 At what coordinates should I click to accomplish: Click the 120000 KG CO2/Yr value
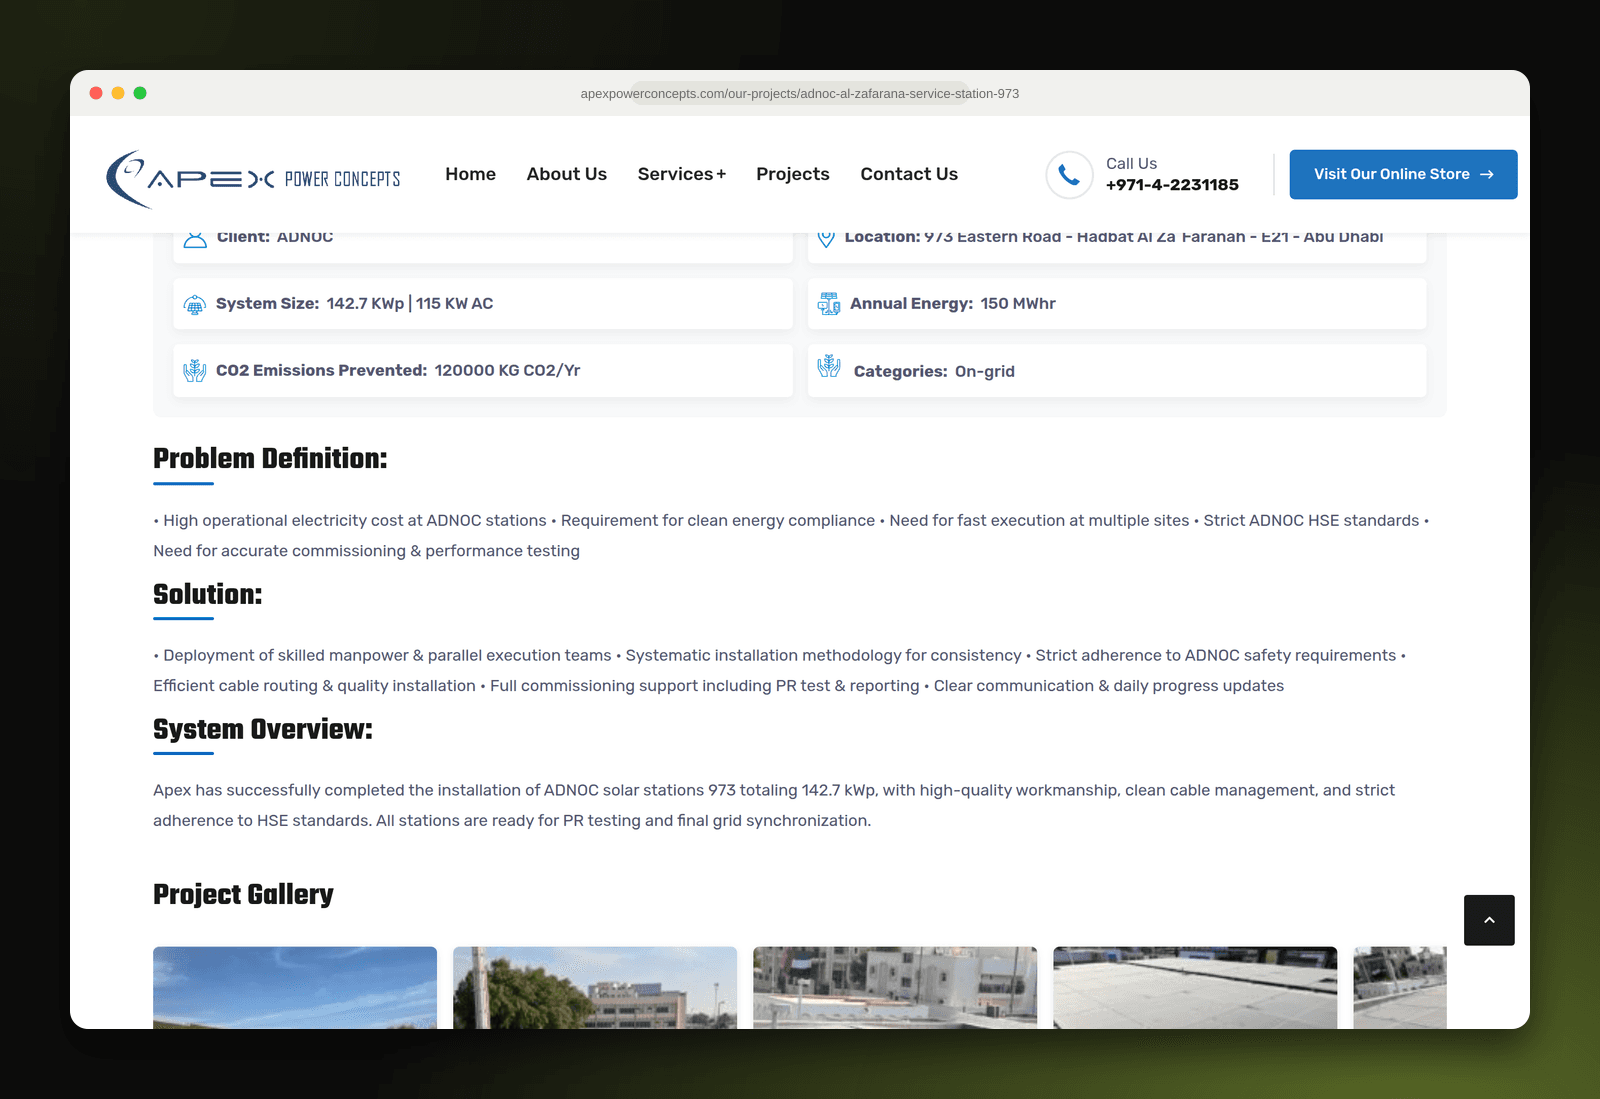click(x=507, y=370)
